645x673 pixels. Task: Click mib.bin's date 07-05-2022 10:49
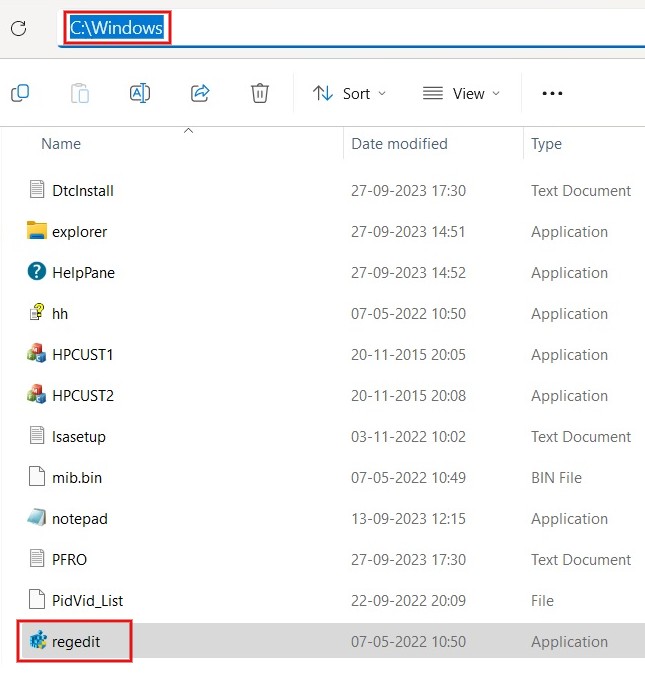(408, 478)
